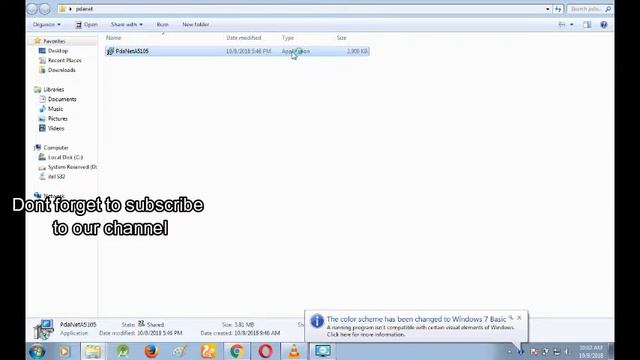Open the Pictures library

(58, 119)
